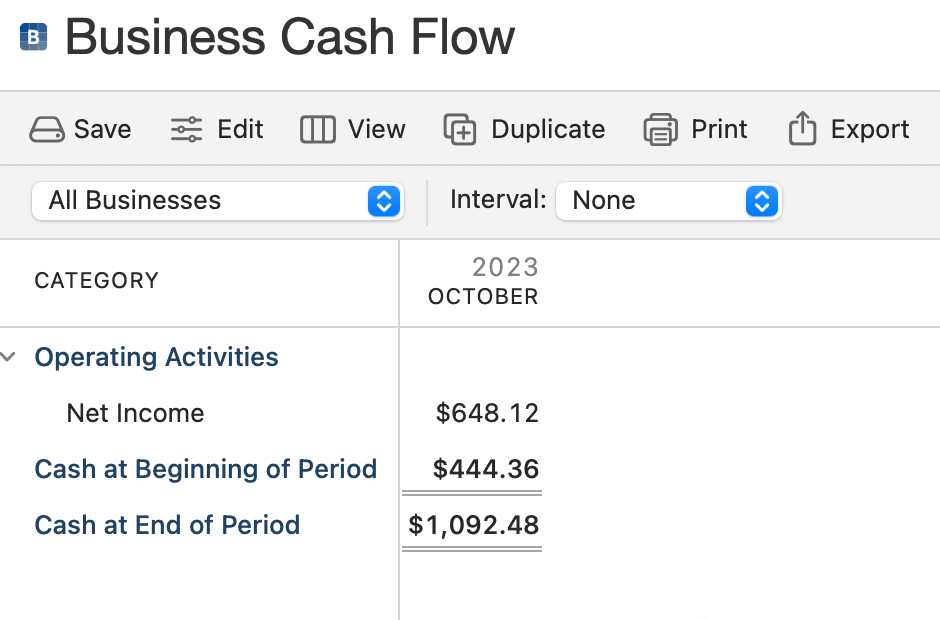Click the Duplicate report icon
This screenshot has height=620, width=940.
coord(460,130)
